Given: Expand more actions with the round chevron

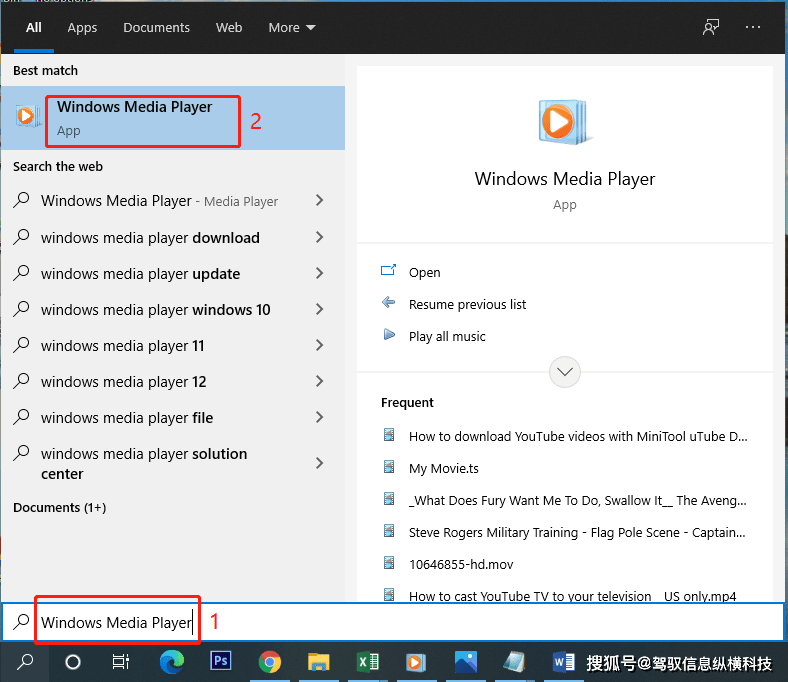Looking at the screenshot, I should click(x=565, y=372).
